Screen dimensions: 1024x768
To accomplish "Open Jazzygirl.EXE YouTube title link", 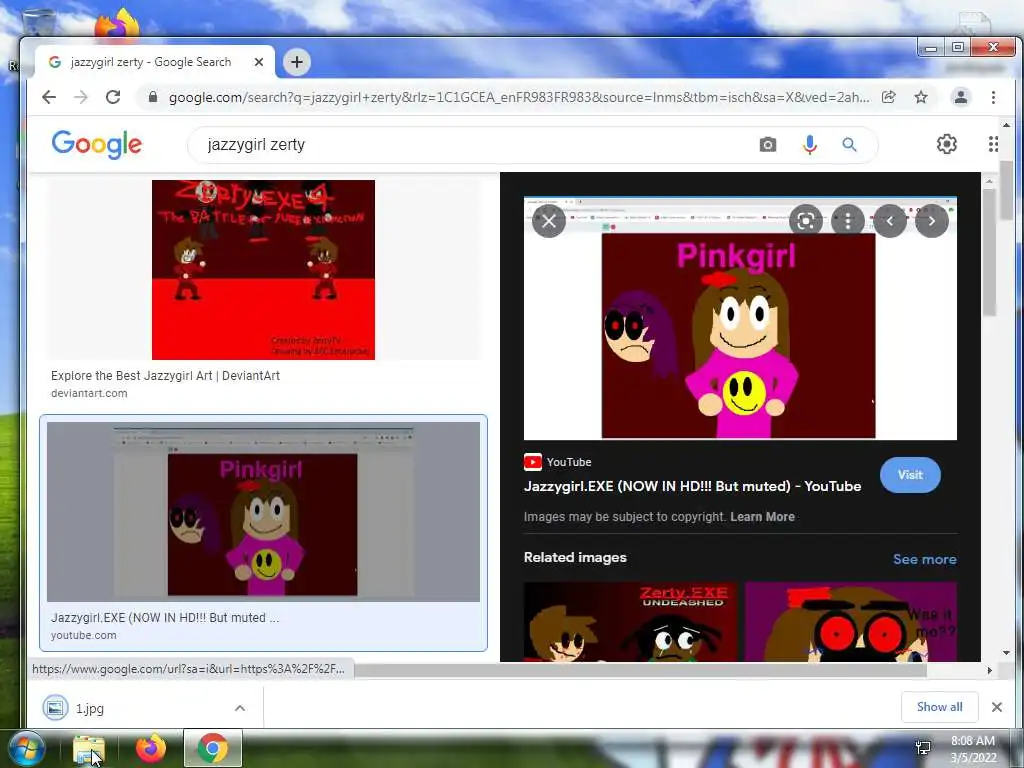I will coord(692,487).
